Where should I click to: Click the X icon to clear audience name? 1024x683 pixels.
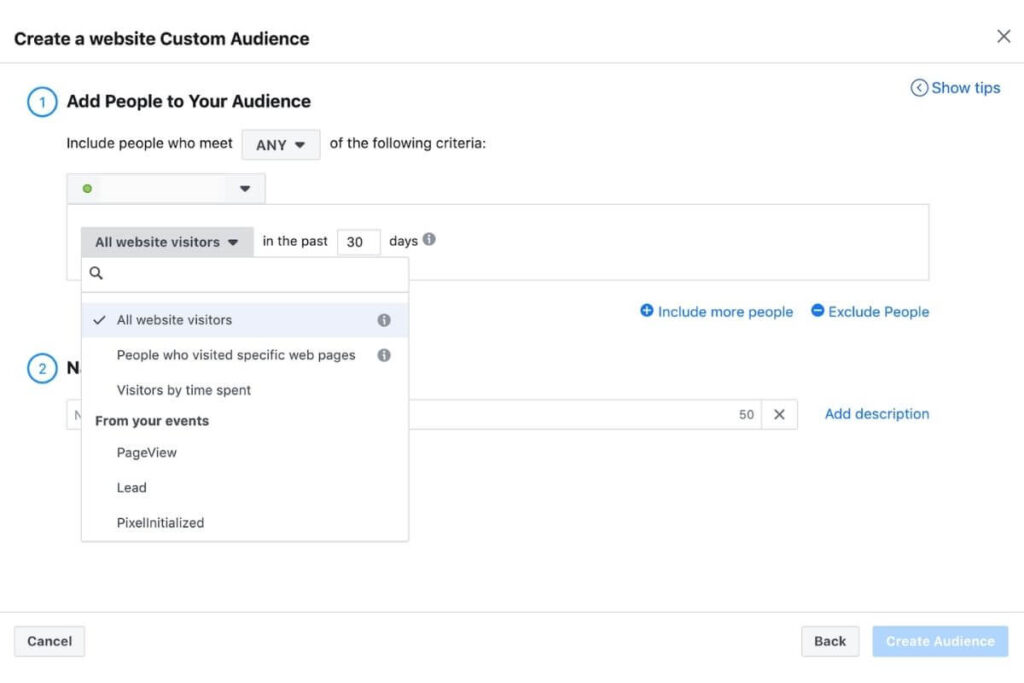[x=779, y=415]
